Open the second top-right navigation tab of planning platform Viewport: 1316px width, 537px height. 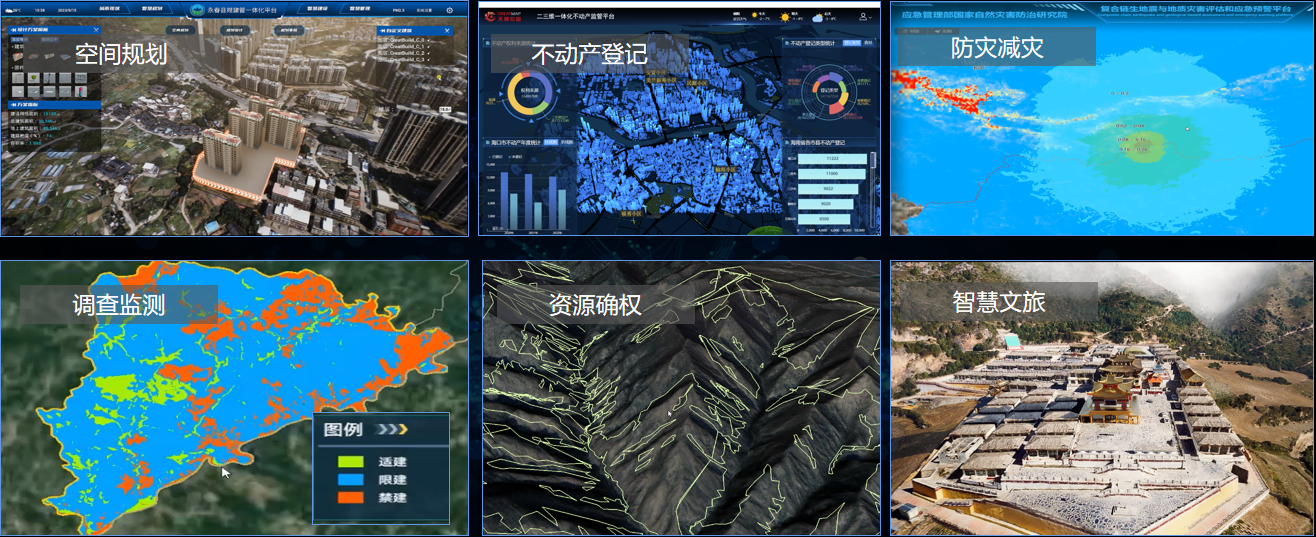pyautogui.click(x=358, y=9)
